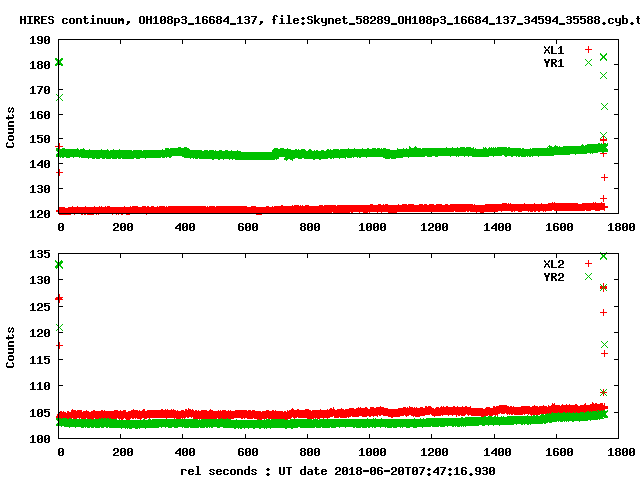Select the YR2 legend label
The image size is (640, 480).
(553, 277)
